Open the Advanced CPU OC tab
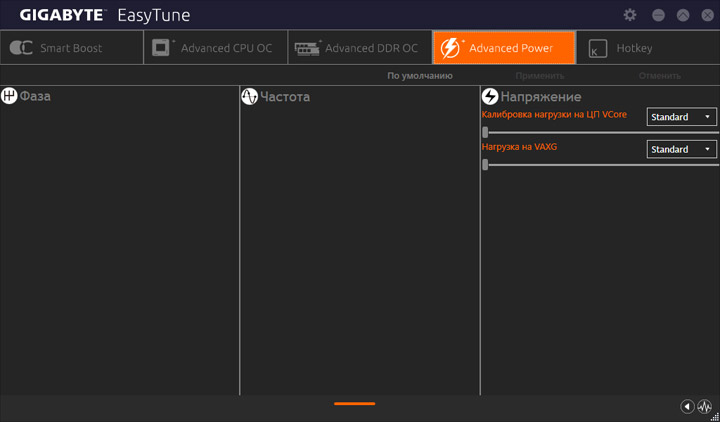 click(216, 48)
